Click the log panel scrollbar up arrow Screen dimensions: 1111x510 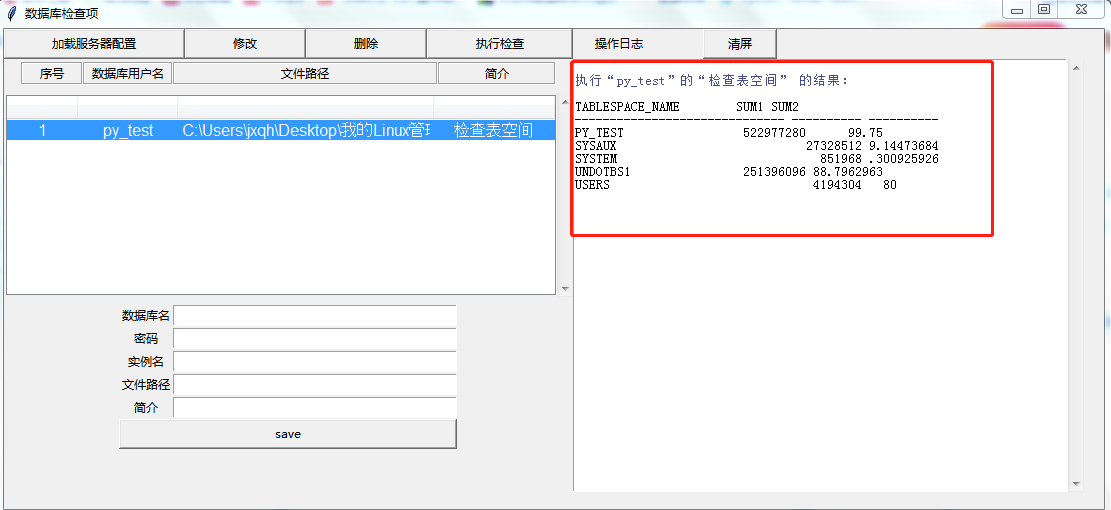pyautogui.click(x=1076, y=68)
